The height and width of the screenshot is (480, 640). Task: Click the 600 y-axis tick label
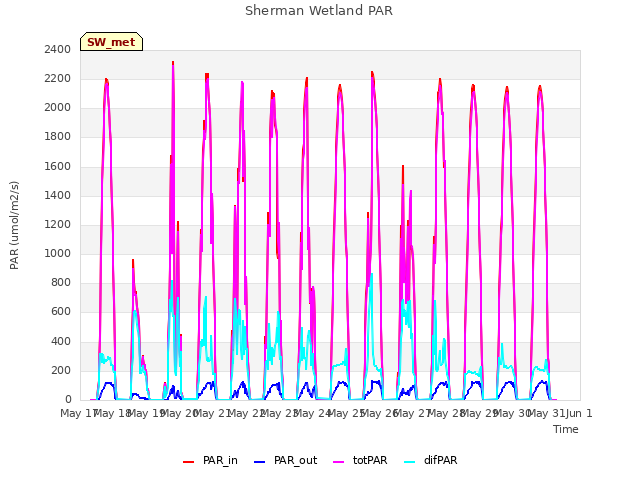point(61,312)
